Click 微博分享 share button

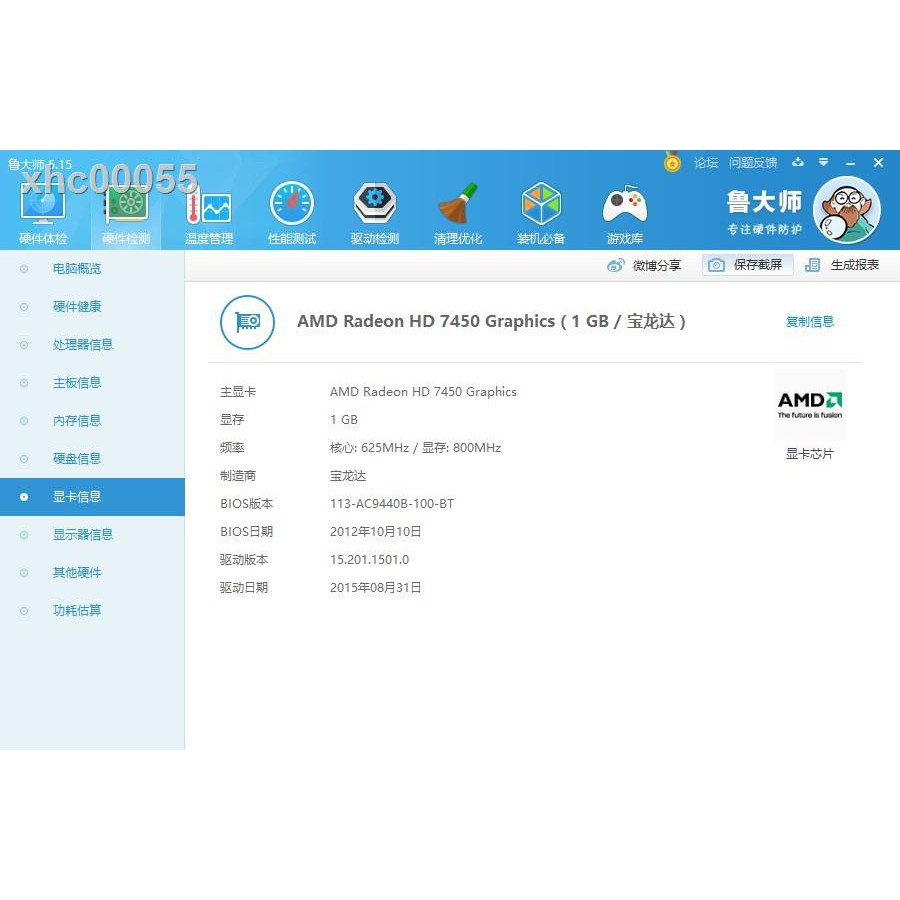(x=643, y=265)
